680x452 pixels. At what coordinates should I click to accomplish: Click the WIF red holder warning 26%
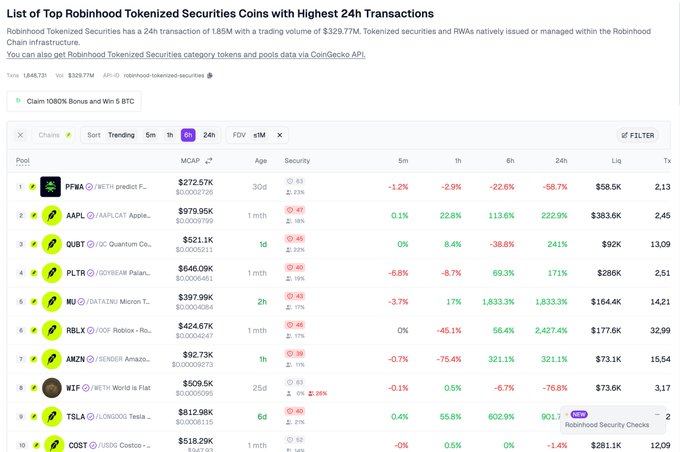point(318,393)
